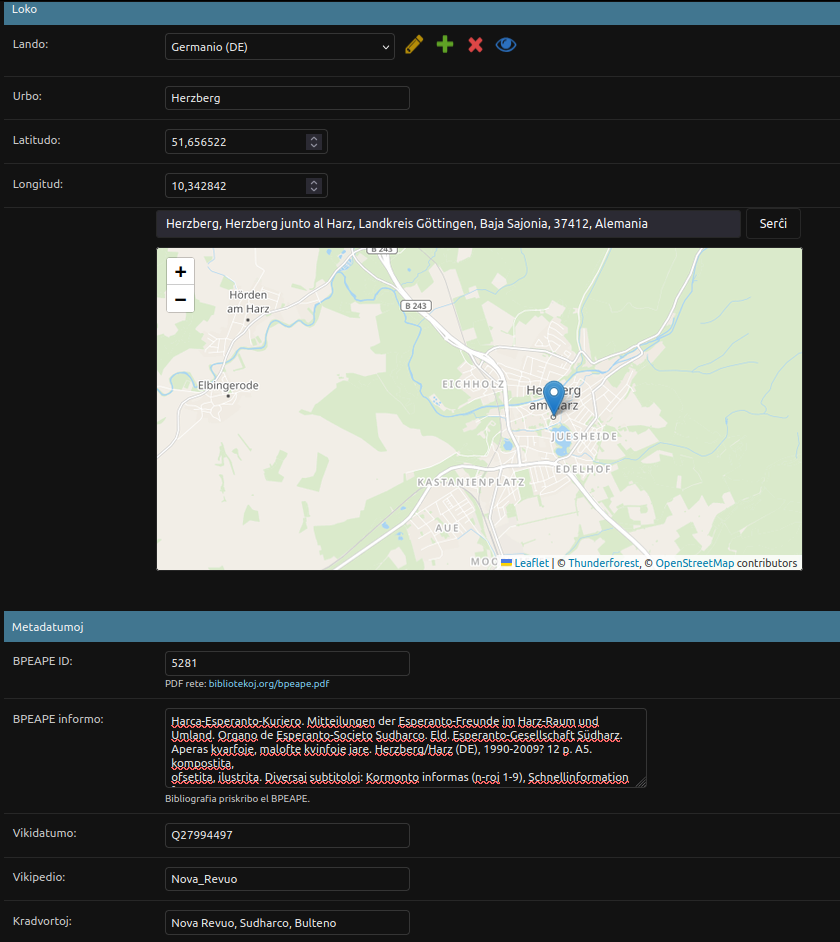Image resolution: width=840 pixels, height=942 pixels.
Task: Click the Urbo field containing Herzberg
Action: click(x=287, y=98)
